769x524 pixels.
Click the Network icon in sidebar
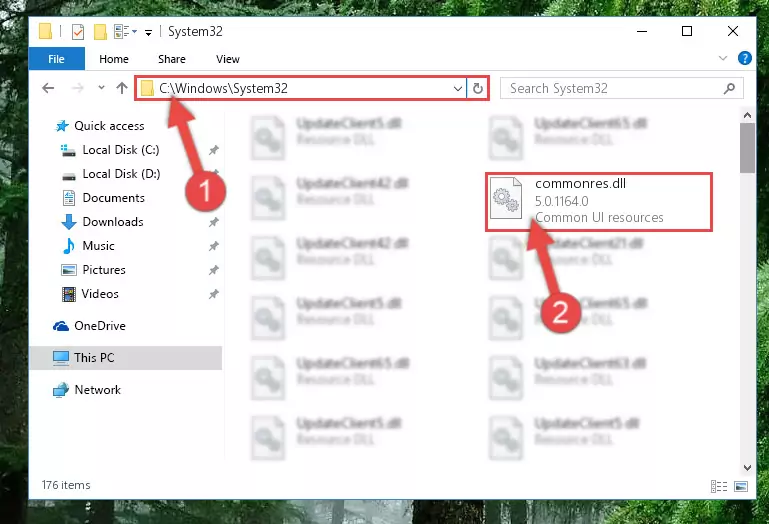coord(61,390)
